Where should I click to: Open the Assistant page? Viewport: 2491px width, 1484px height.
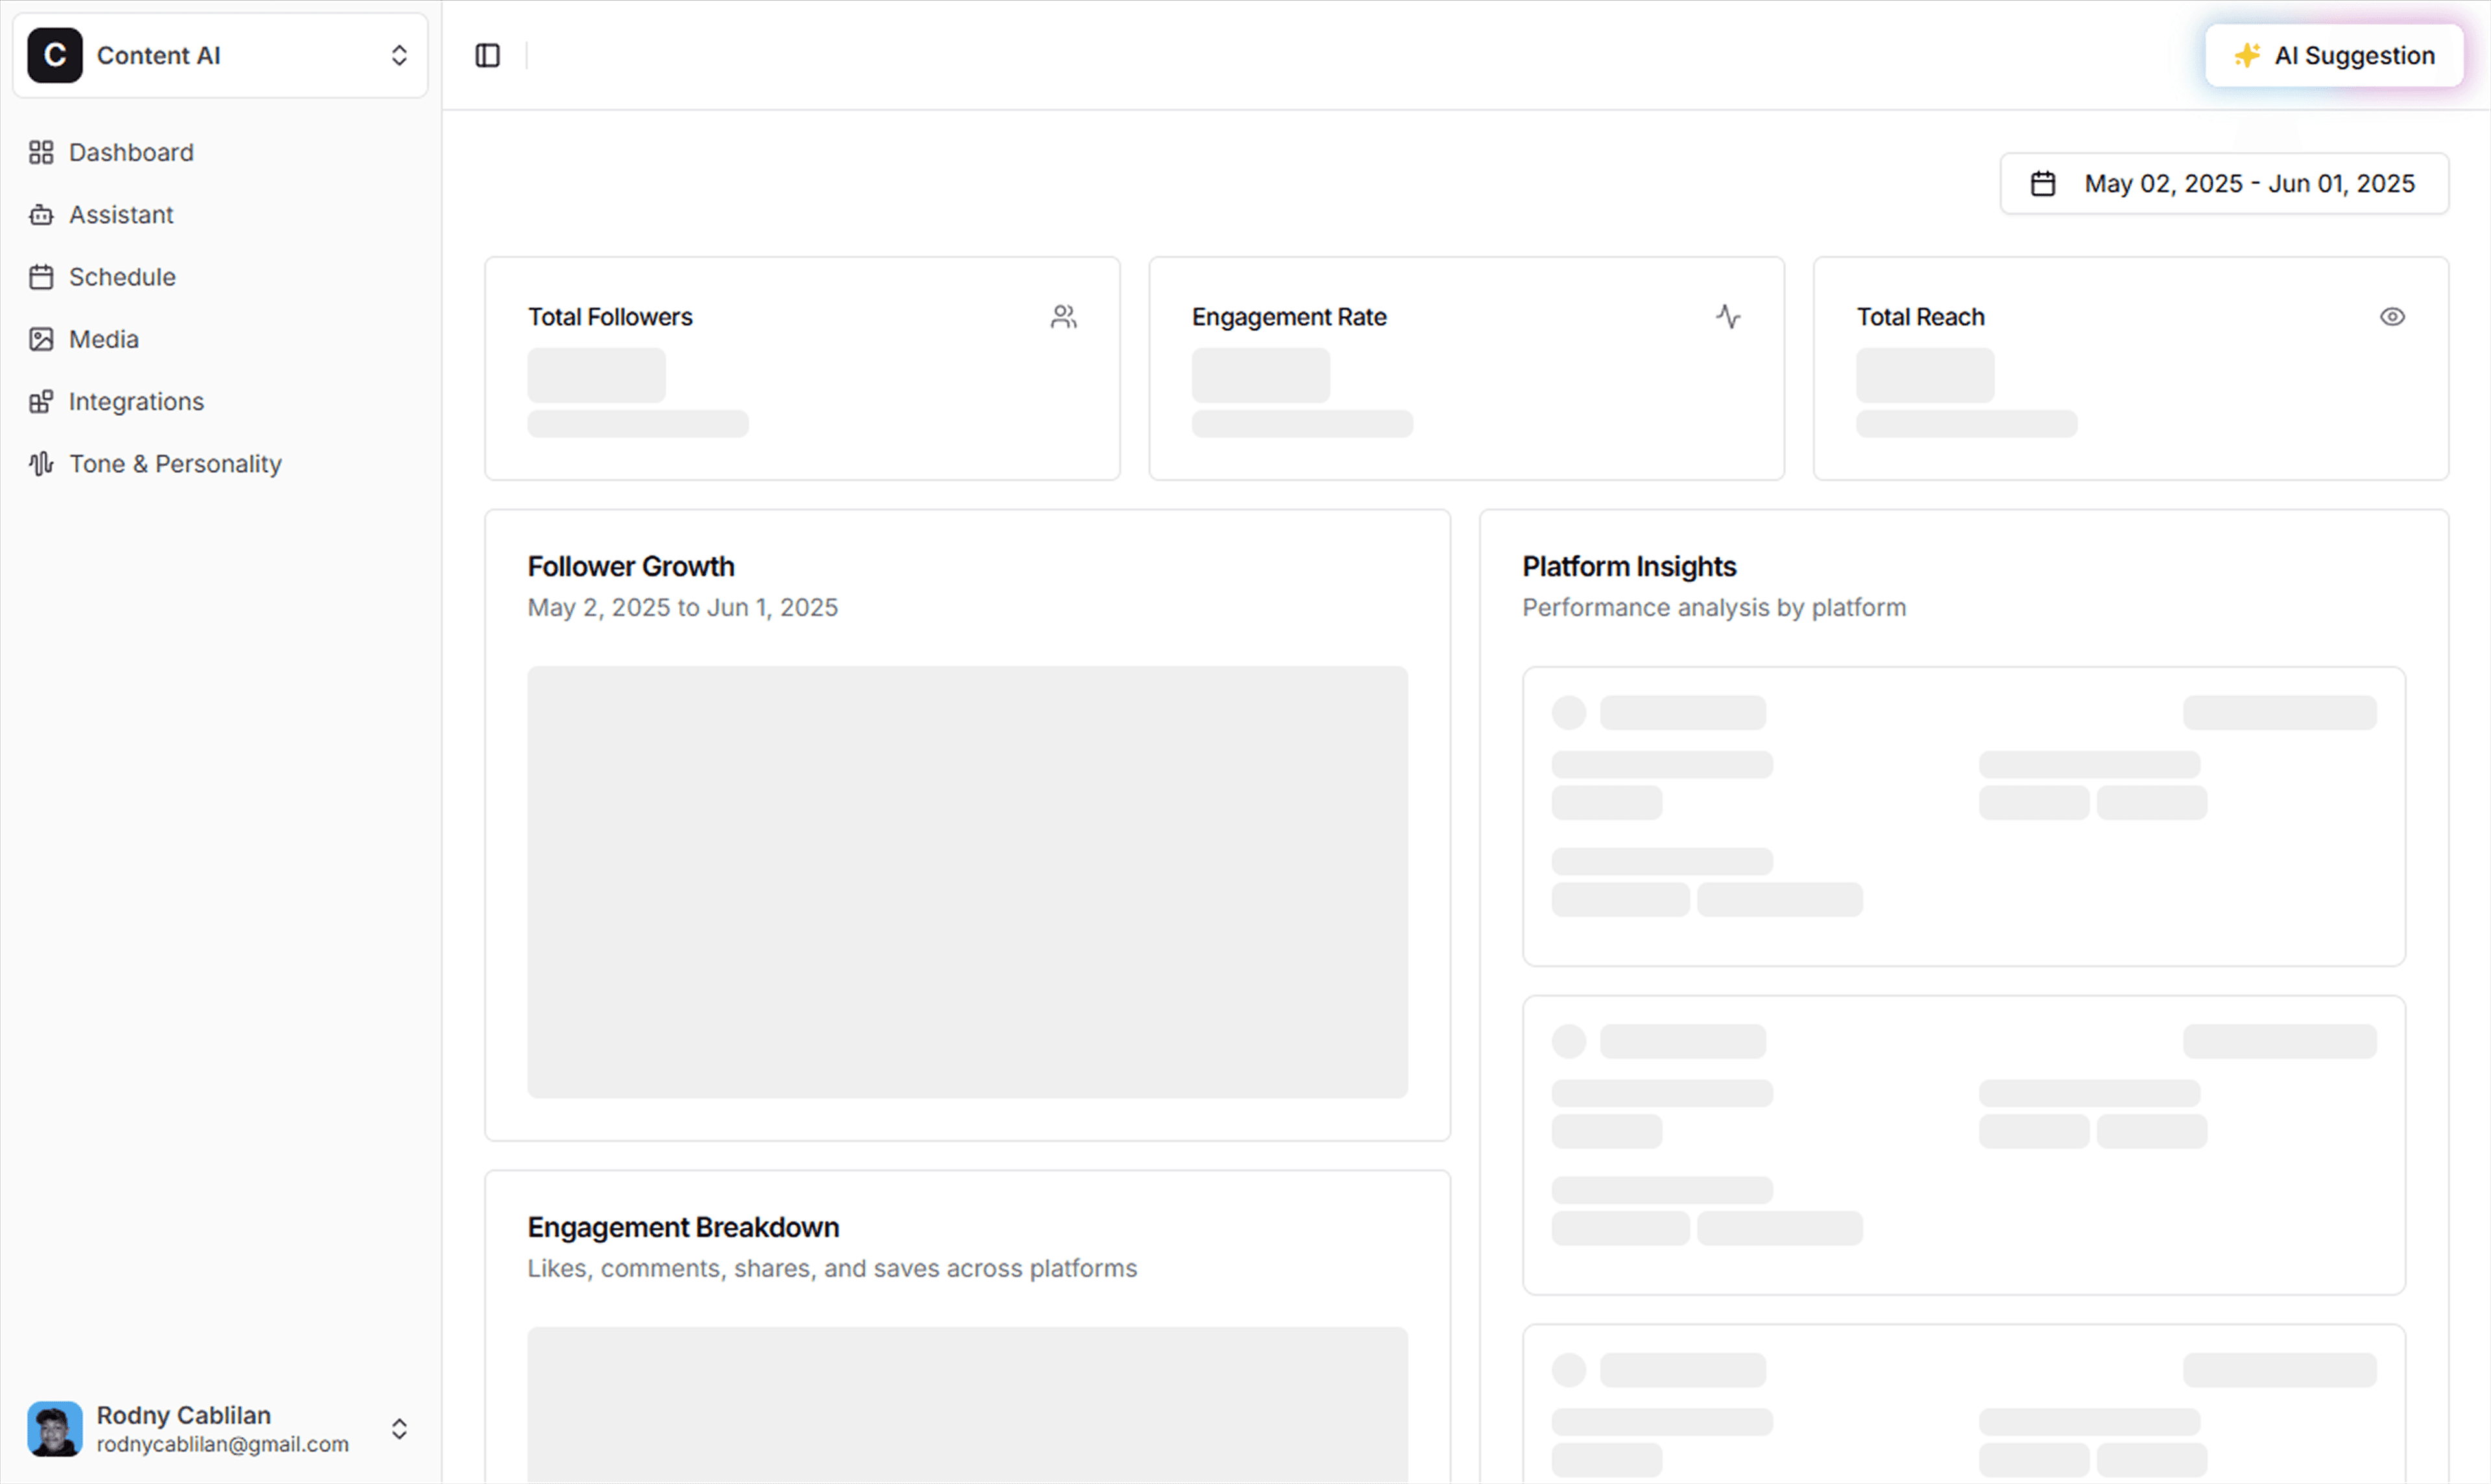click(x=219, y=215)
